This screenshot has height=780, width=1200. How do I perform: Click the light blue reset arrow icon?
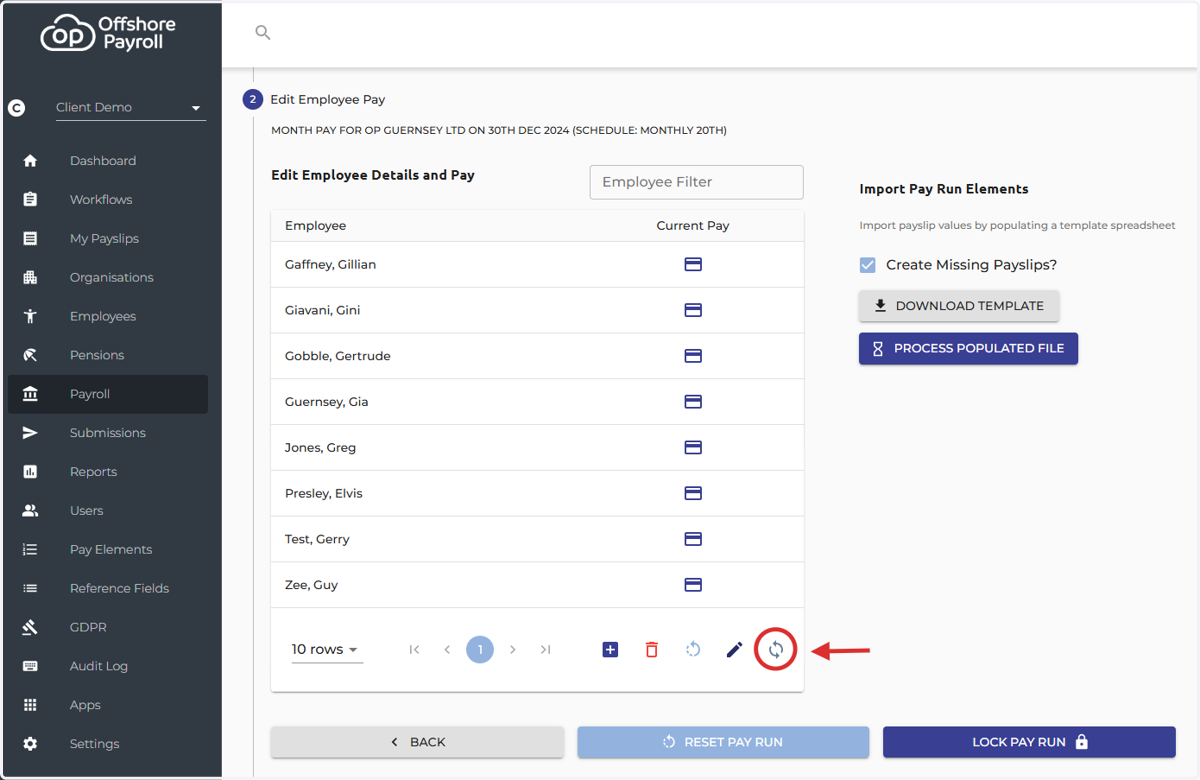tap(693, 650)
